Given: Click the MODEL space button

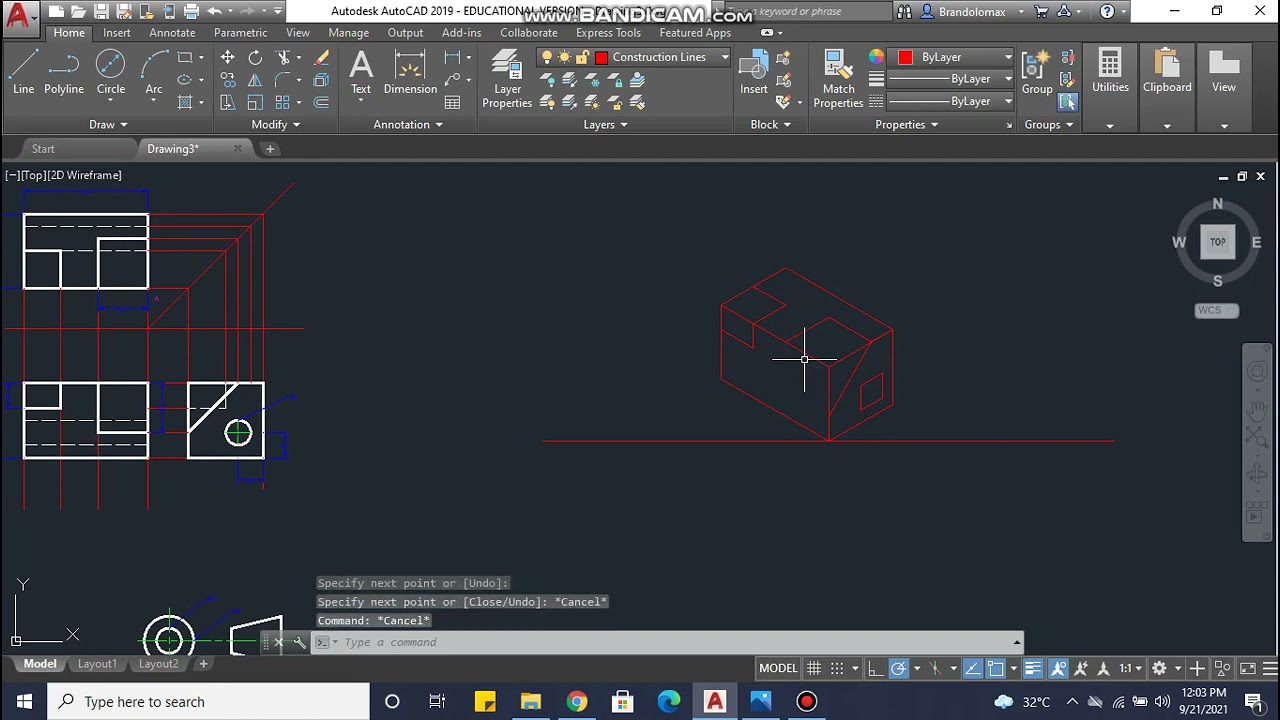Looking at the screenshot, I should 778,668.
